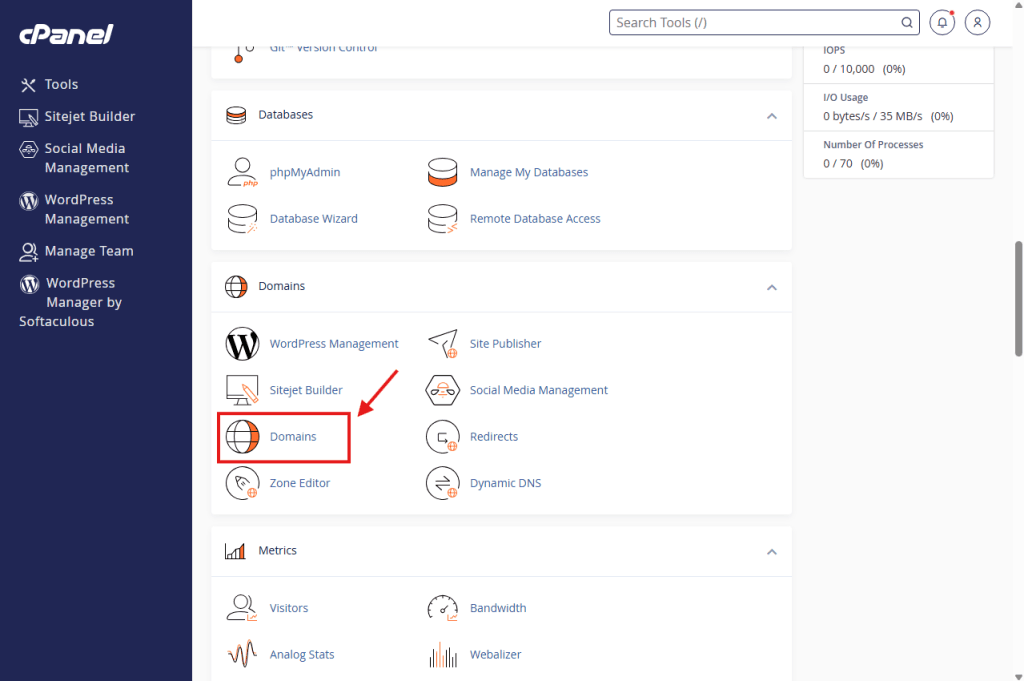The width and height of the screenshot is (1024, 681).
Task: Select Tools in the sidebar
Action: click(x=61, y=85)
